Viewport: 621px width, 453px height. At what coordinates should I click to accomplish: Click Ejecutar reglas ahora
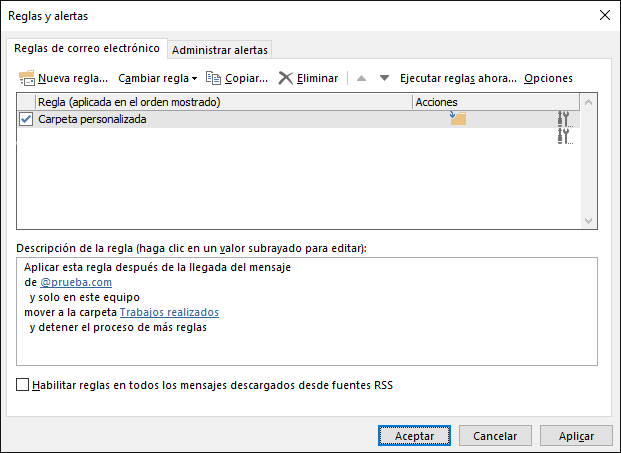pyautogui.click(x=458, y=78)
